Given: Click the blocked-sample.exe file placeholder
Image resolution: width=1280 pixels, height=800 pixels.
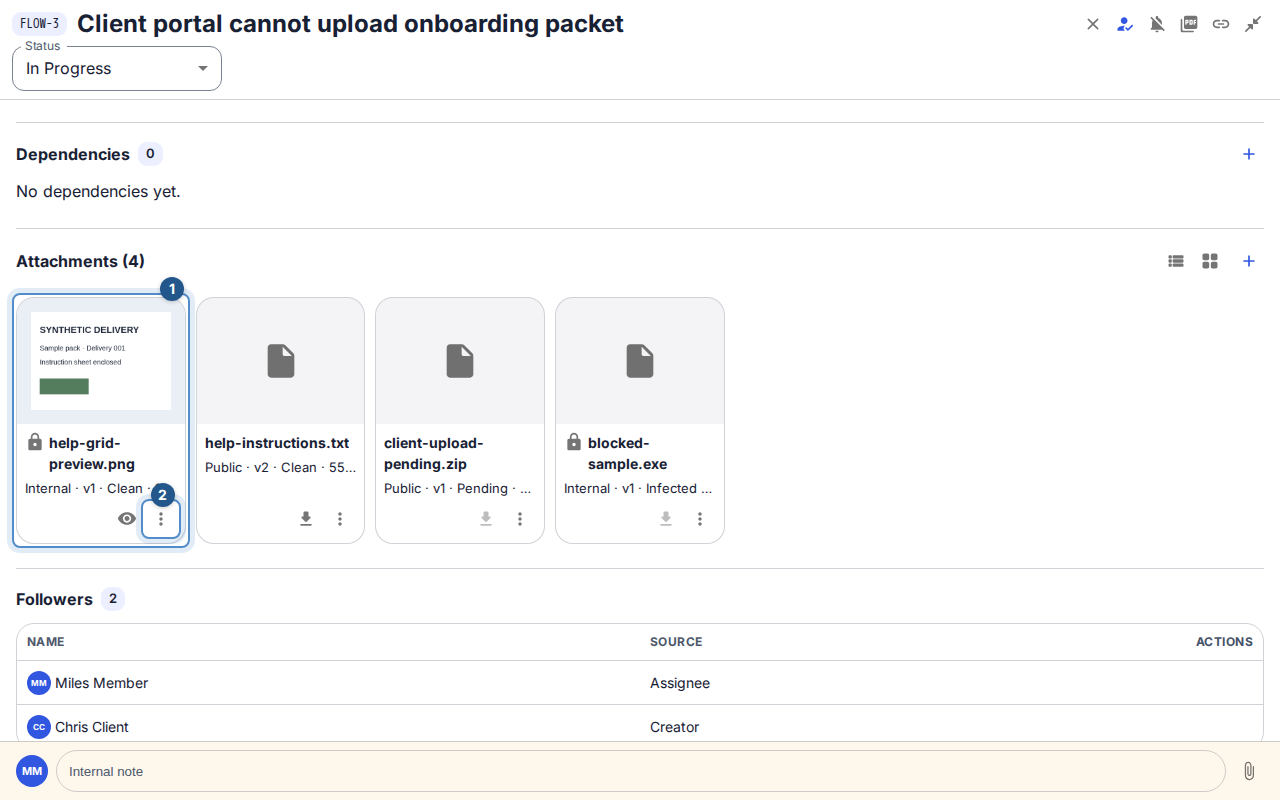Looking at the screenshot, I should [640, 361].
